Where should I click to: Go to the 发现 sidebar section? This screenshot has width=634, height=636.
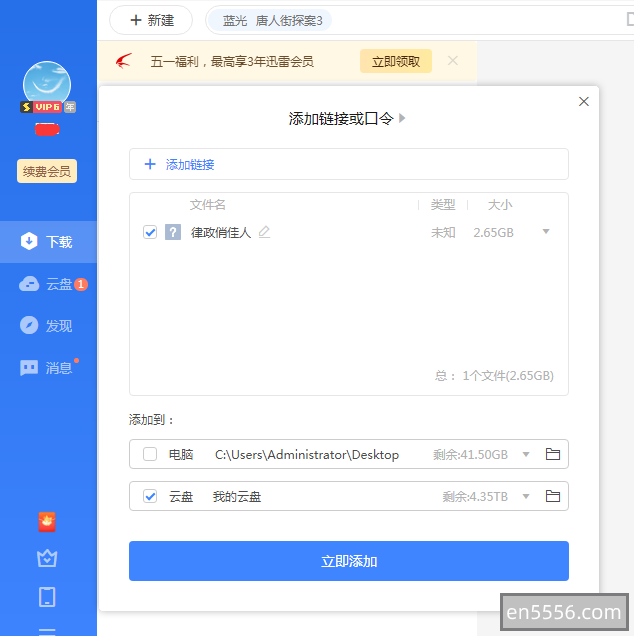pyautogui.click(x=48, y=326)
